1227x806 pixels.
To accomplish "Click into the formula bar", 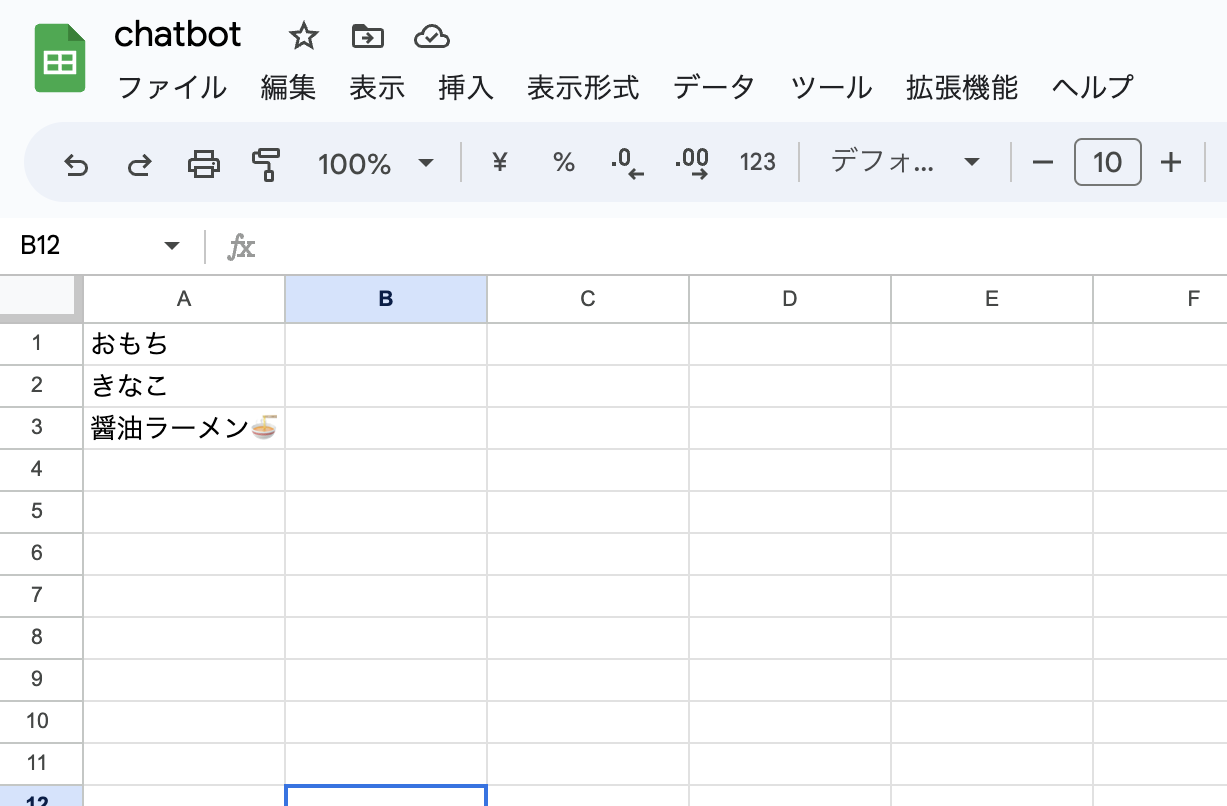I will pos(740,246).
